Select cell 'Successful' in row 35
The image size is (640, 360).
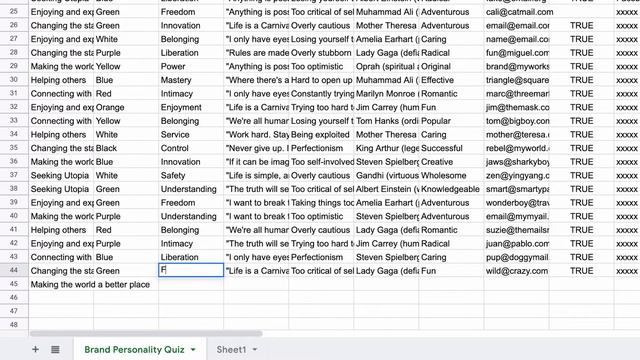point(451,148)
